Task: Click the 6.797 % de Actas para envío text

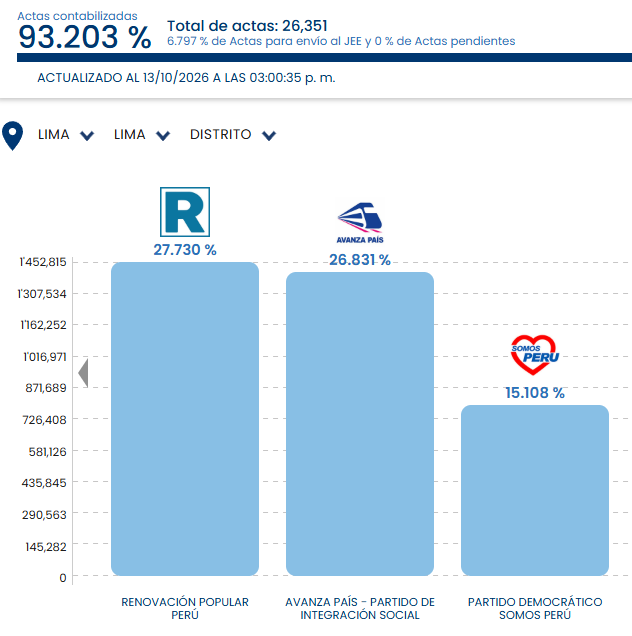Action: point(341,41)
